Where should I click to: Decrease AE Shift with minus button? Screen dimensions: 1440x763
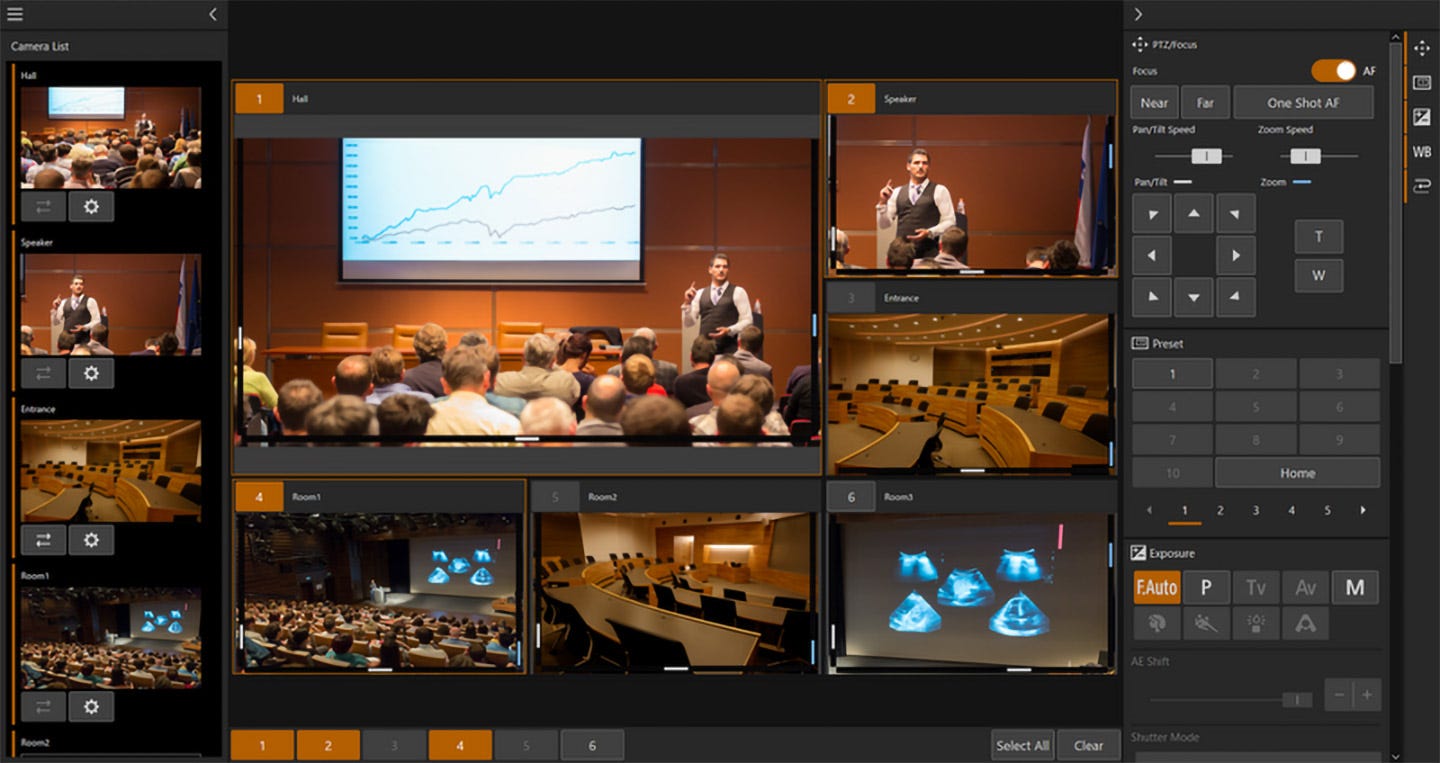click(x=1339, y=695)
